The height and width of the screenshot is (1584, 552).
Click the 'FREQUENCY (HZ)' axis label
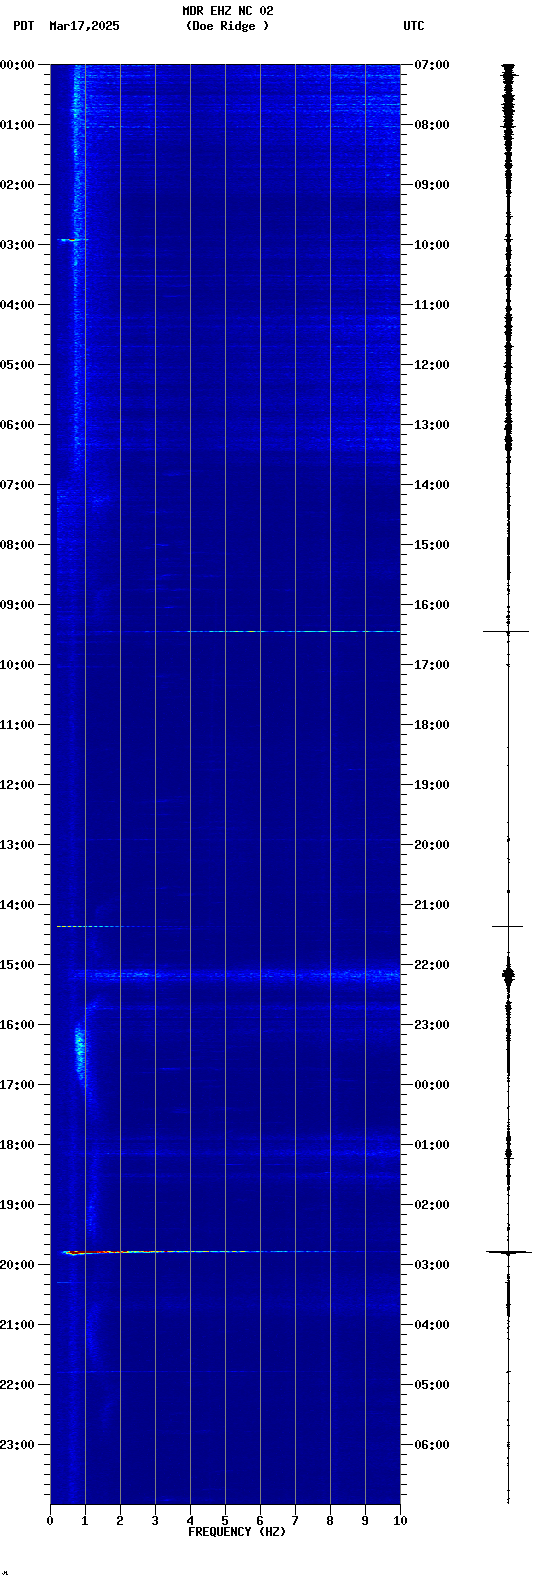[x=237, y=1532]
